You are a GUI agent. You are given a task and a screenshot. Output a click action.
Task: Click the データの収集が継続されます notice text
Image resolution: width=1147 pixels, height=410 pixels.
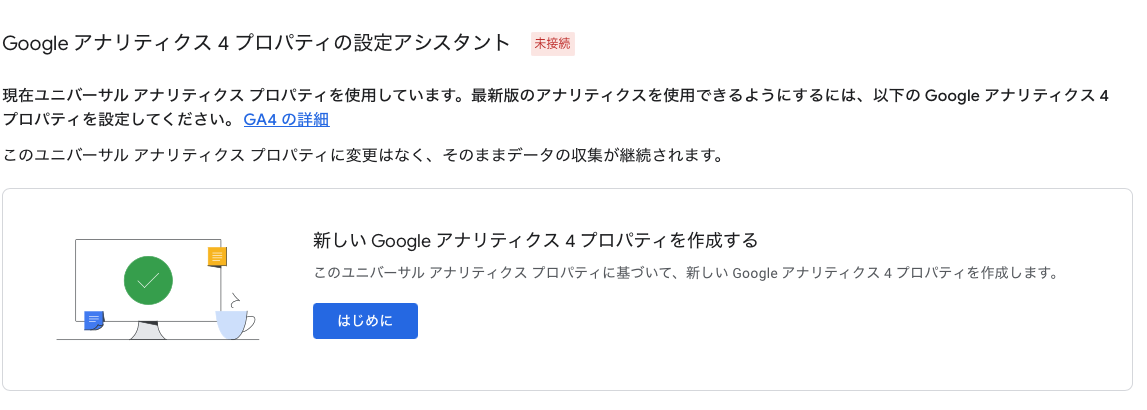600,155
